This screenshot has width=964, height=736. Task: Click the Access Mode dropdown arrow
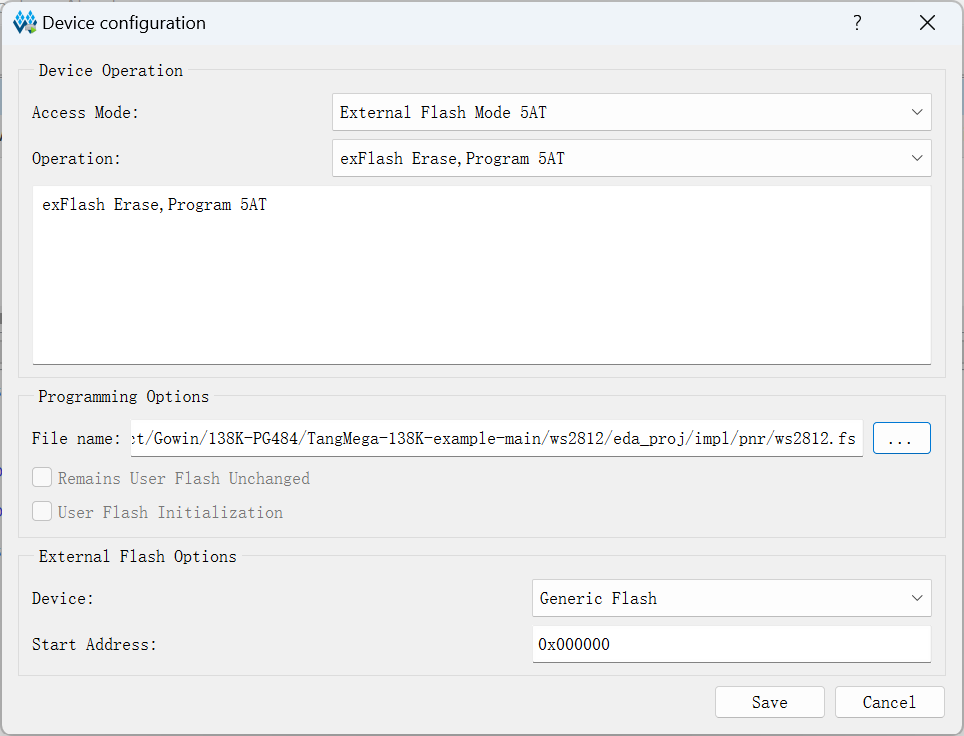[x=917, y=112]
